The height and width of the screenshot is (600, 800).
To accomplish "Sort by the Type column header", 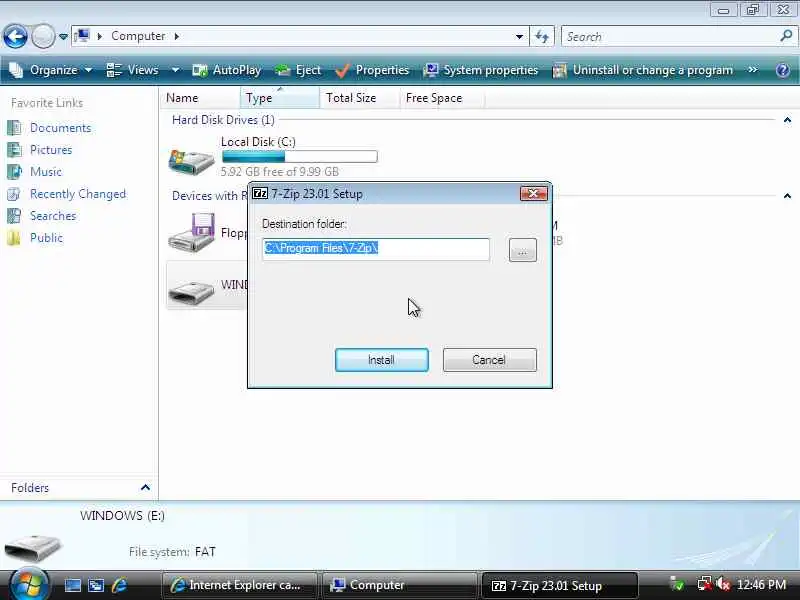I will coord(280,98).
